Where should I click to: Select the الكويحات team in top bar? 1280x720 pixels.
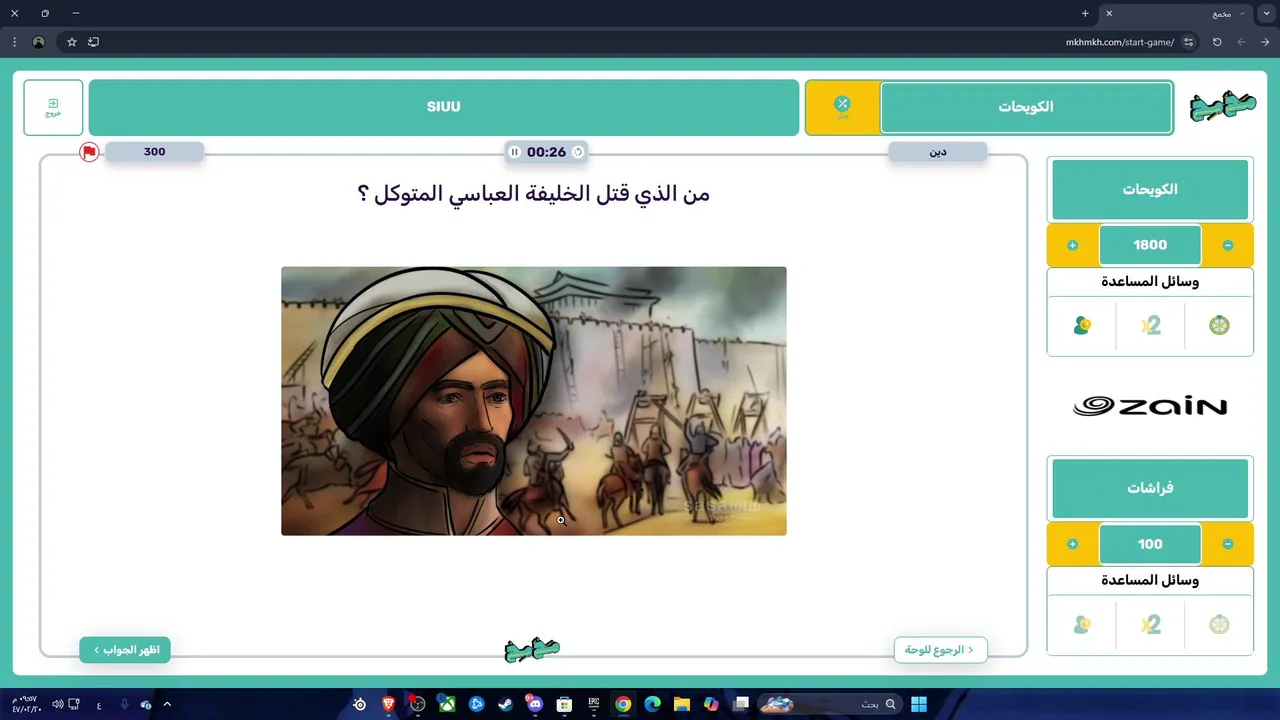[1026, 107]
